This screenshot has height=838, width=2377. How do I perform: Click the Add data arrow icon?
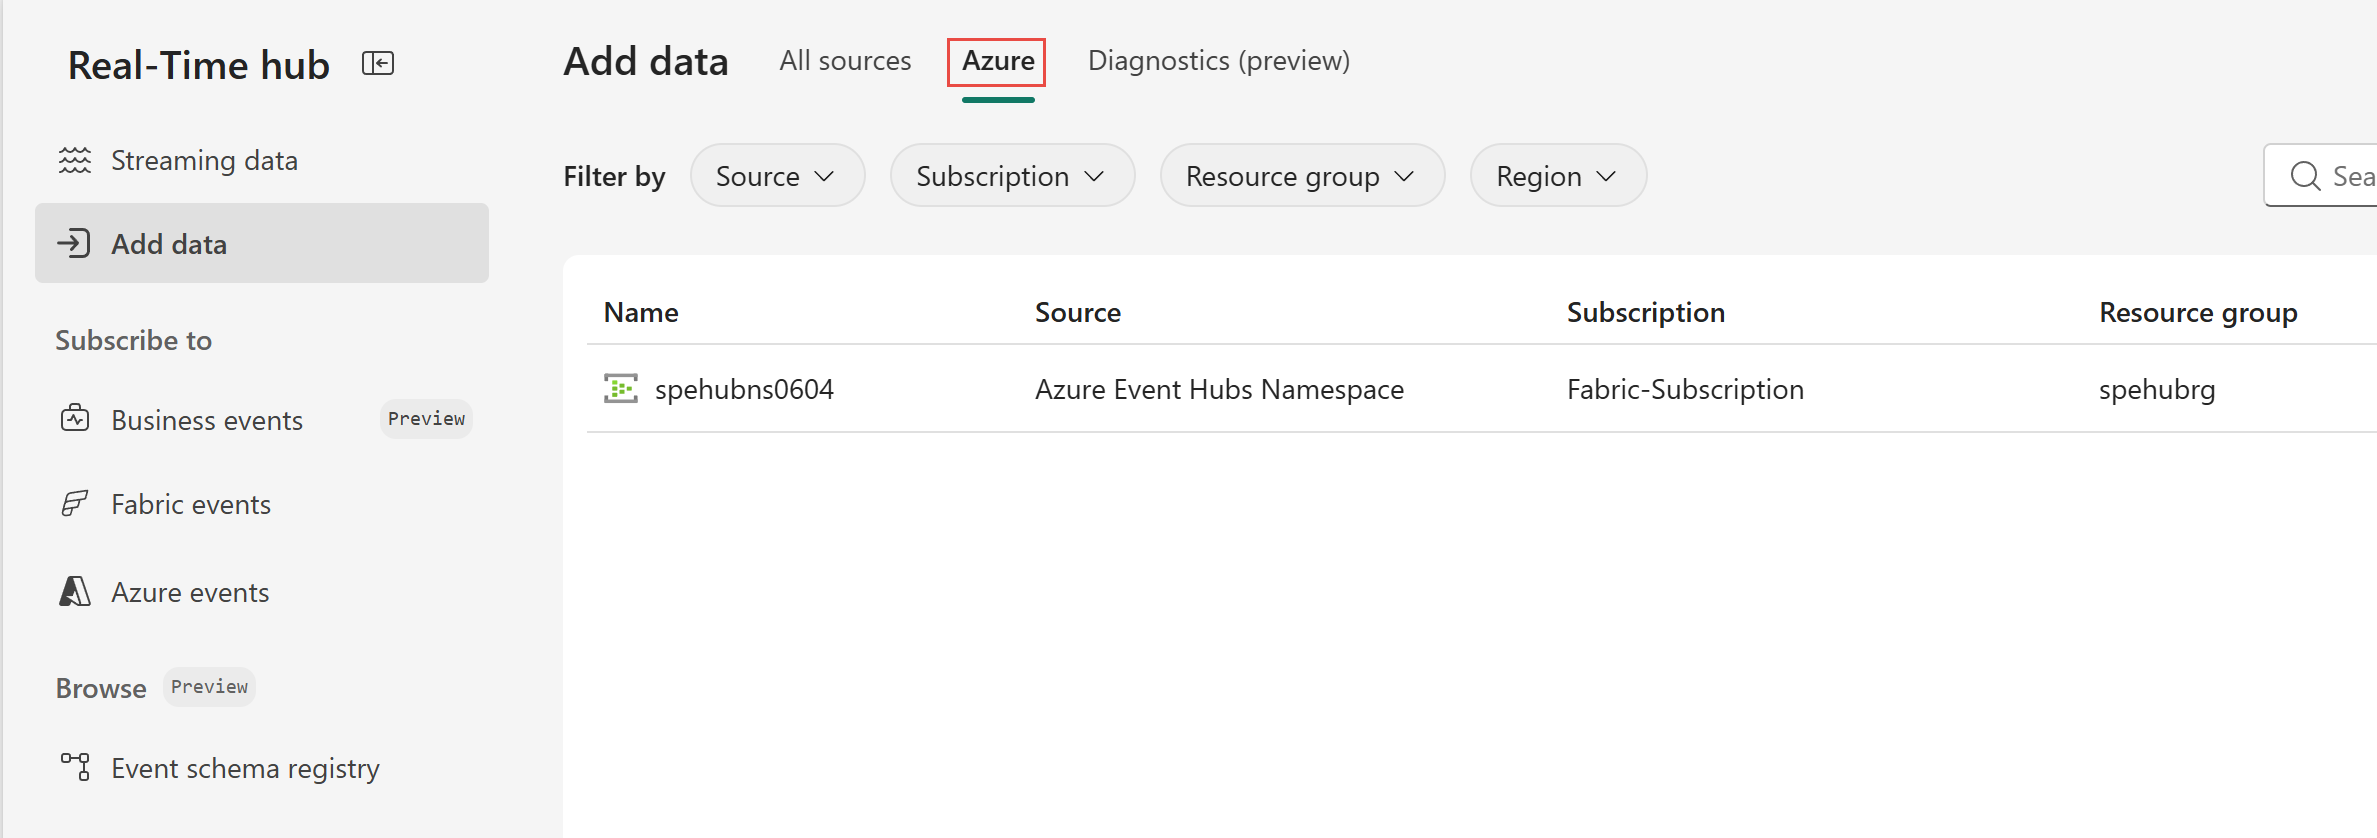(74, 243)
